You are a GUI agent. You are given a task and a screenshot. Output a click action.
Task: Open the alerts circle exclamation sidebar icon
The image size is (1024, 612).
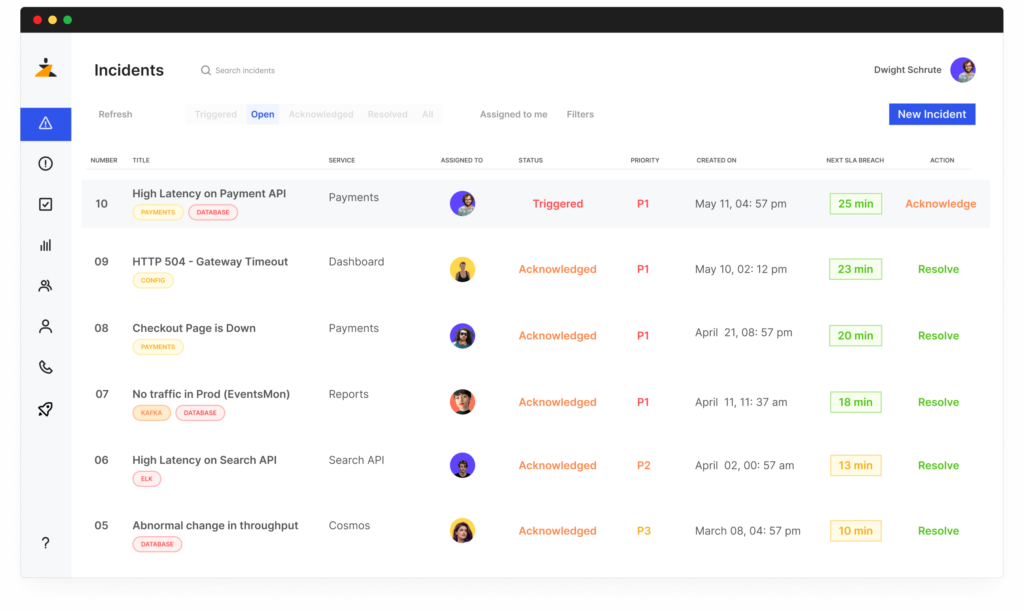[45, 164]
